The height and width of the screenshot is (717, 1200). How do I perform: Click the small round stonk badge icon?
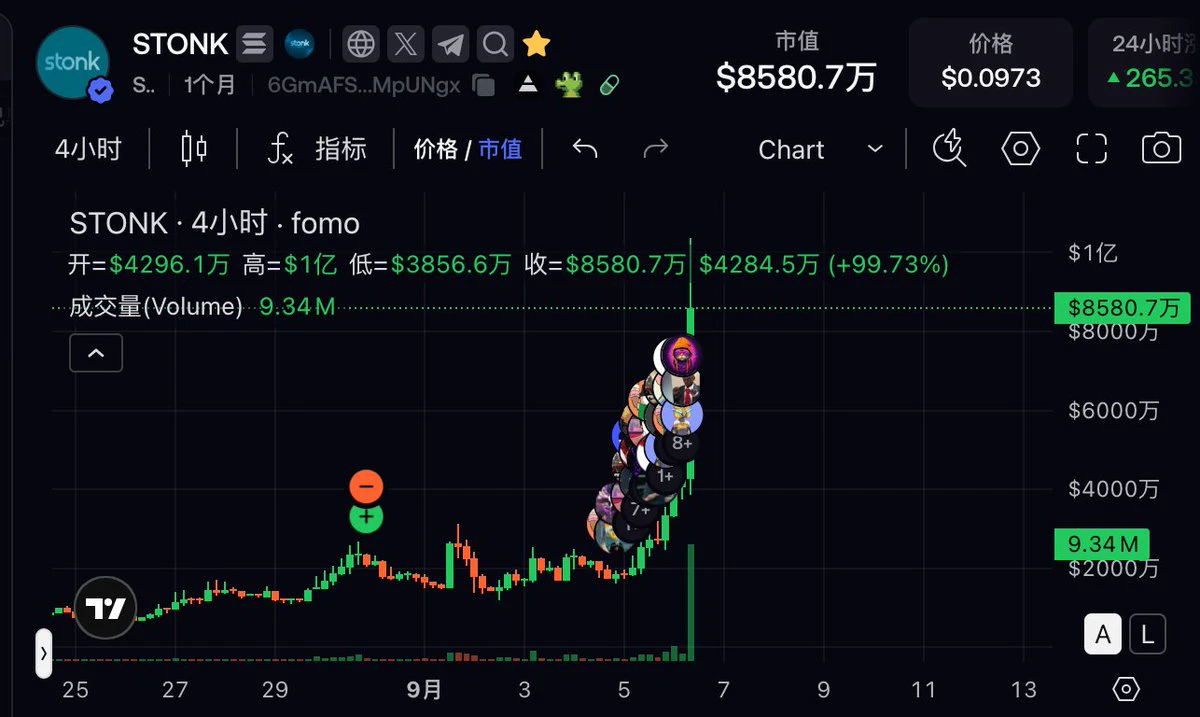(x=300, y=44)
